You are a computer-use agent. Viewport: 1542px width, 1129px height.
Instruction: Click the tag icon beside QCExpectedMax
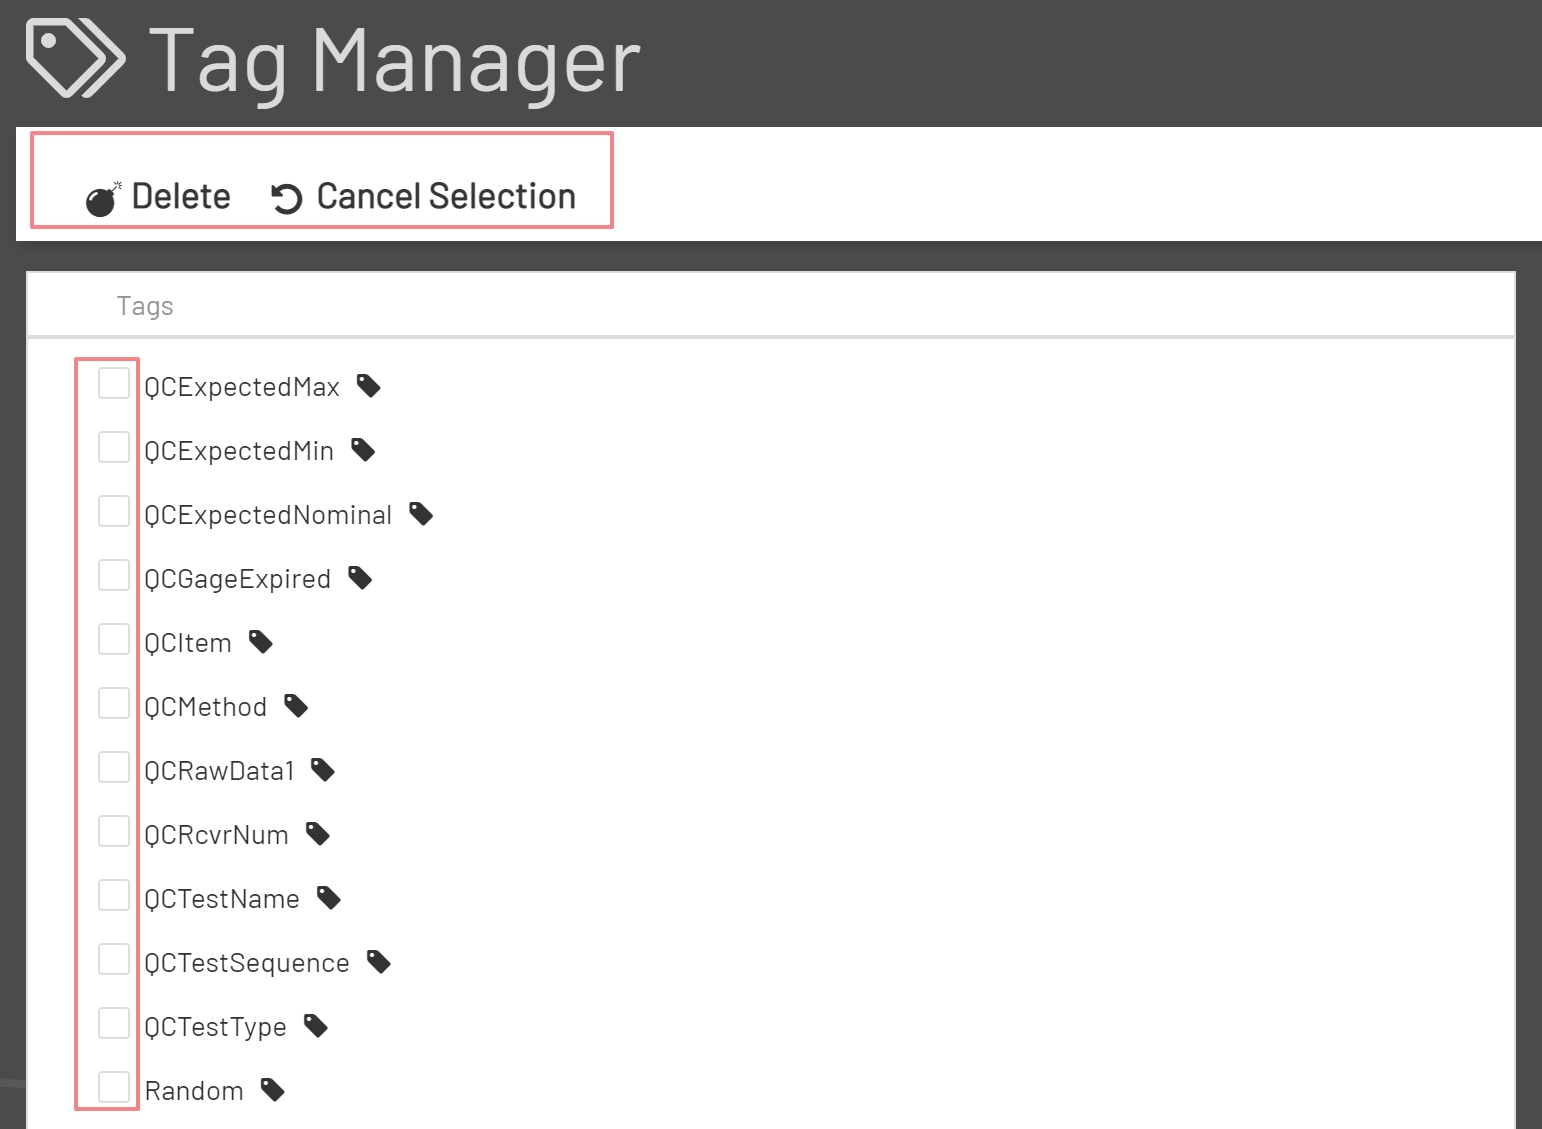[x=369, y=386]
